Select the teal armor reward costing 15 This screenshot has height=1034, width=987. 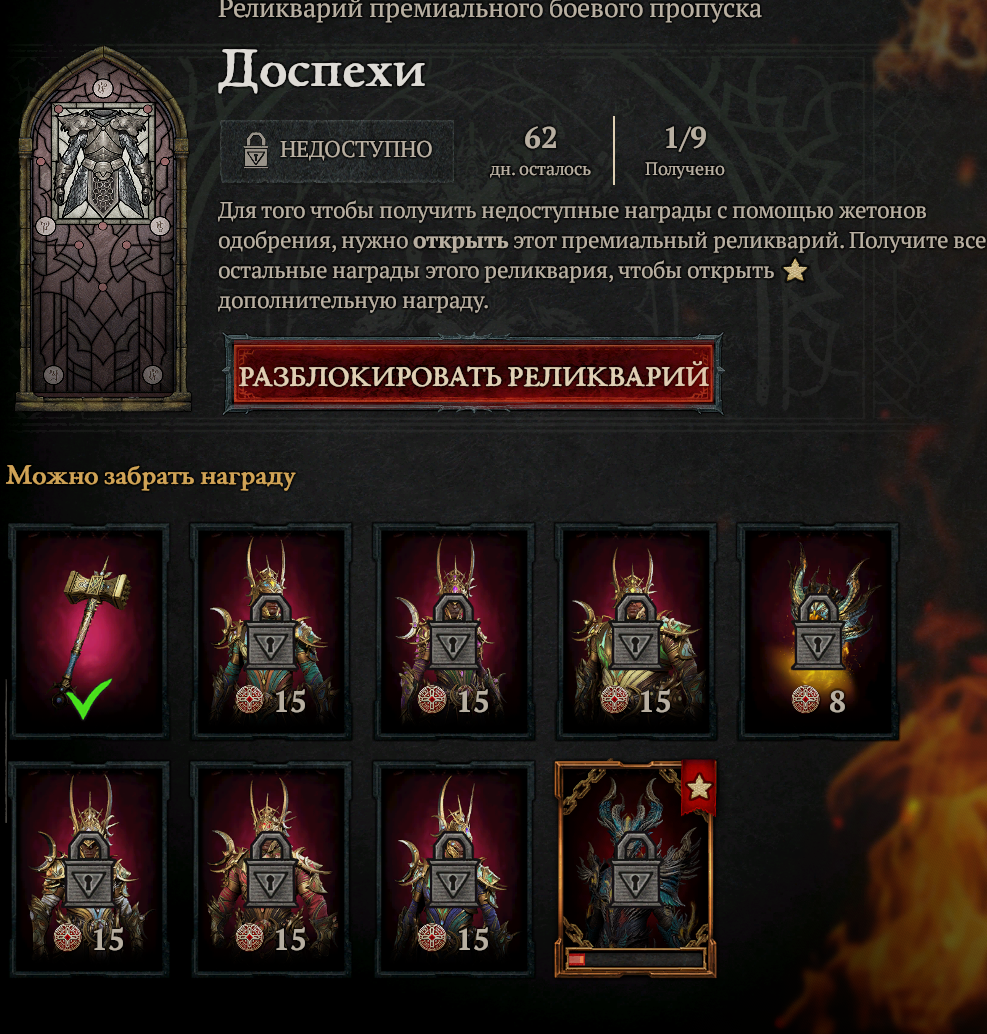(x=271, y=631)
